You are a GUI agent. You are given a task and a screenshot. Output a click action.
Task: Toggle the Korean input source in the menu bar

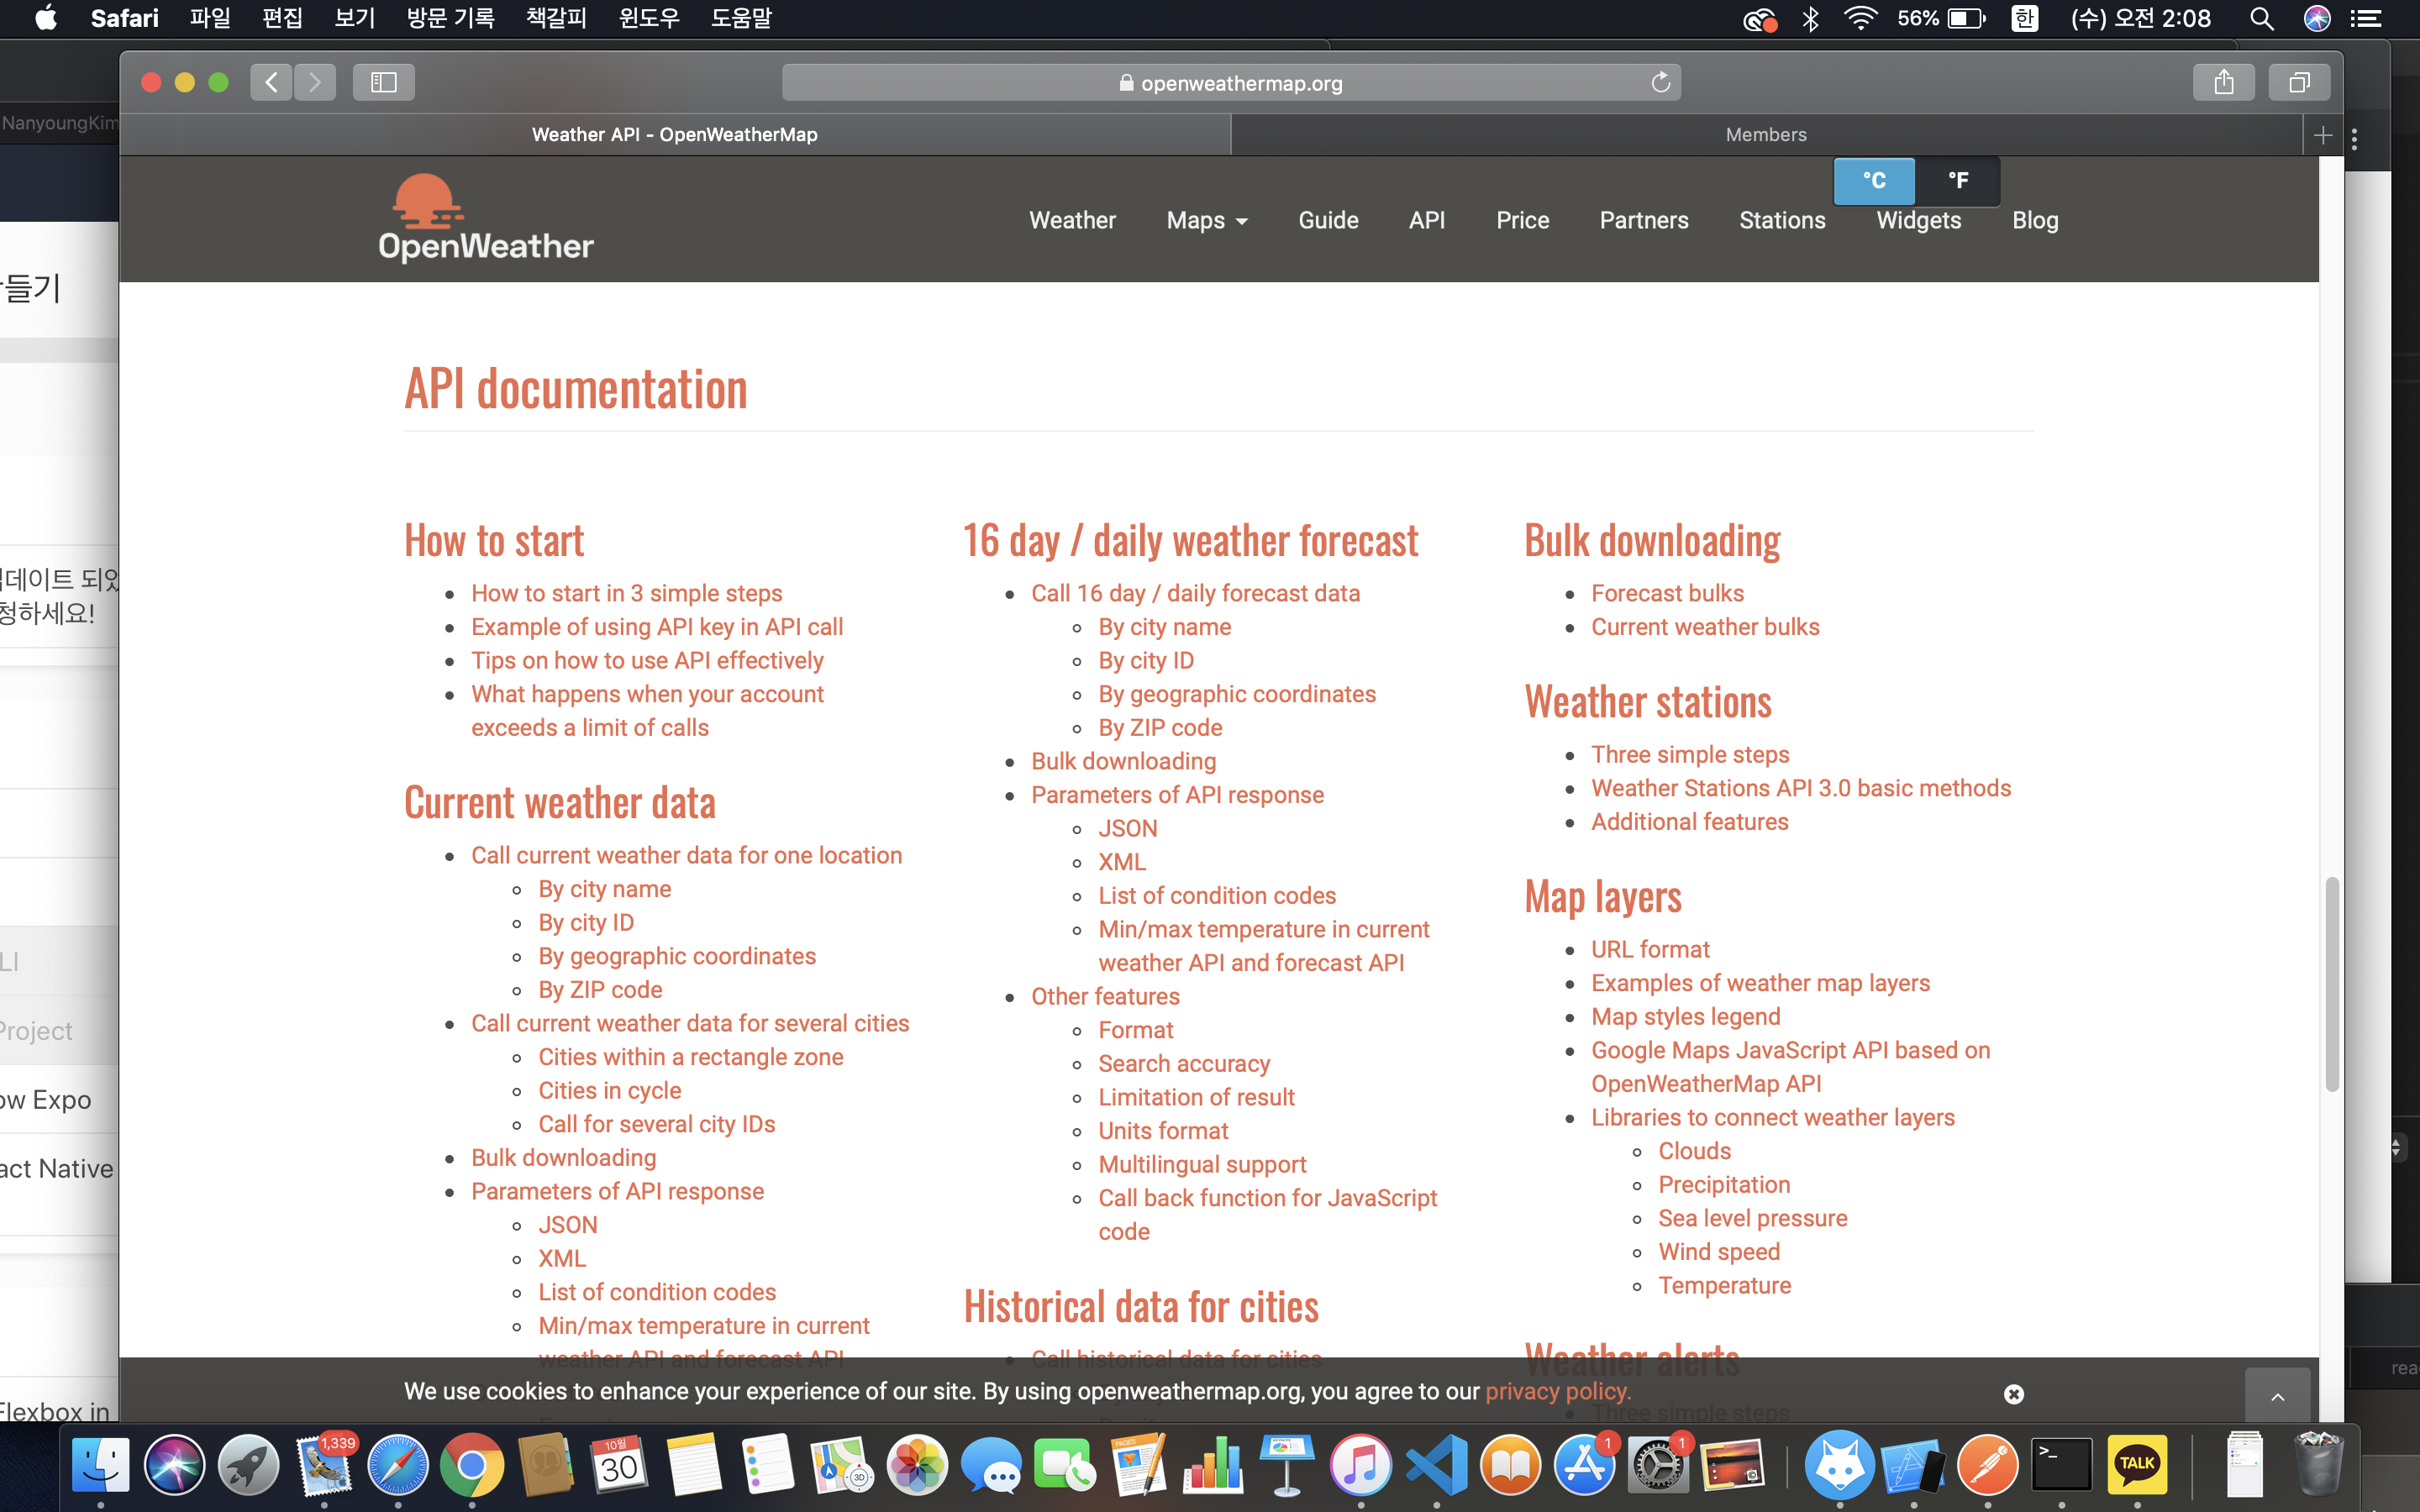coord(2025,18)
